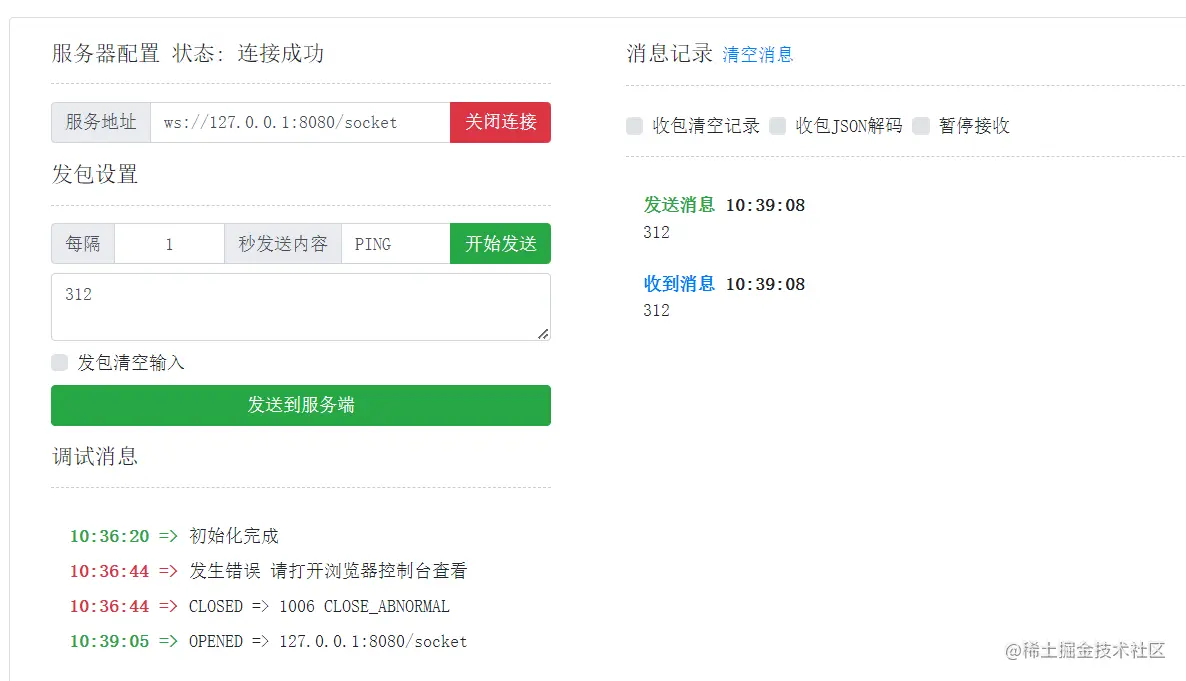Image resolution: width=1186 pixels, height=681 pixels.
Task: Send message with 发送到服务端 button
Action: pyautogui.click(x=300, y=405)
